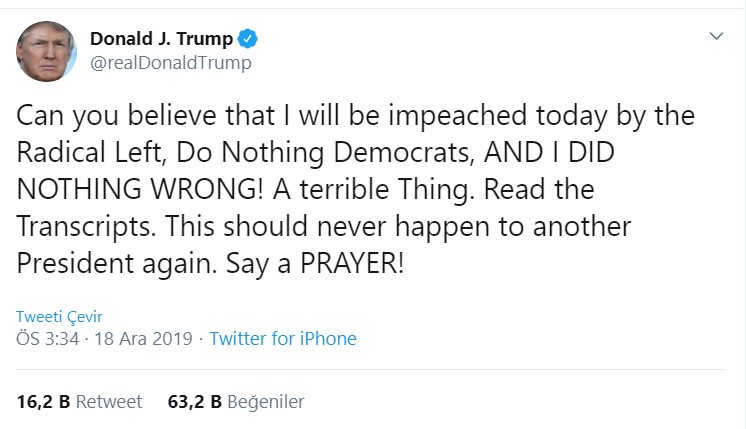The height and width of the screenshot is (429, 746).
Task: Click the 18 Ara 2019 date
Action: point(144,338)
